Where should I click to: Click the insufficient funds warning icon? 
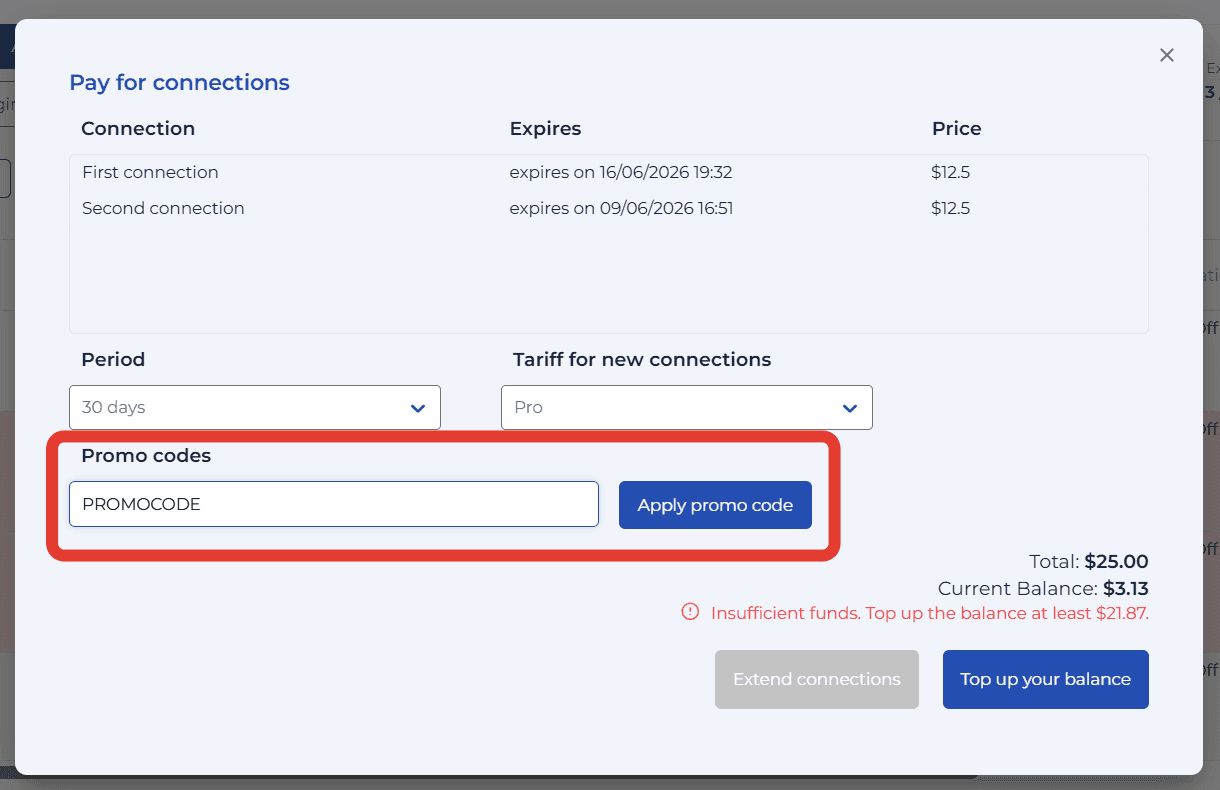coord(690,612)
